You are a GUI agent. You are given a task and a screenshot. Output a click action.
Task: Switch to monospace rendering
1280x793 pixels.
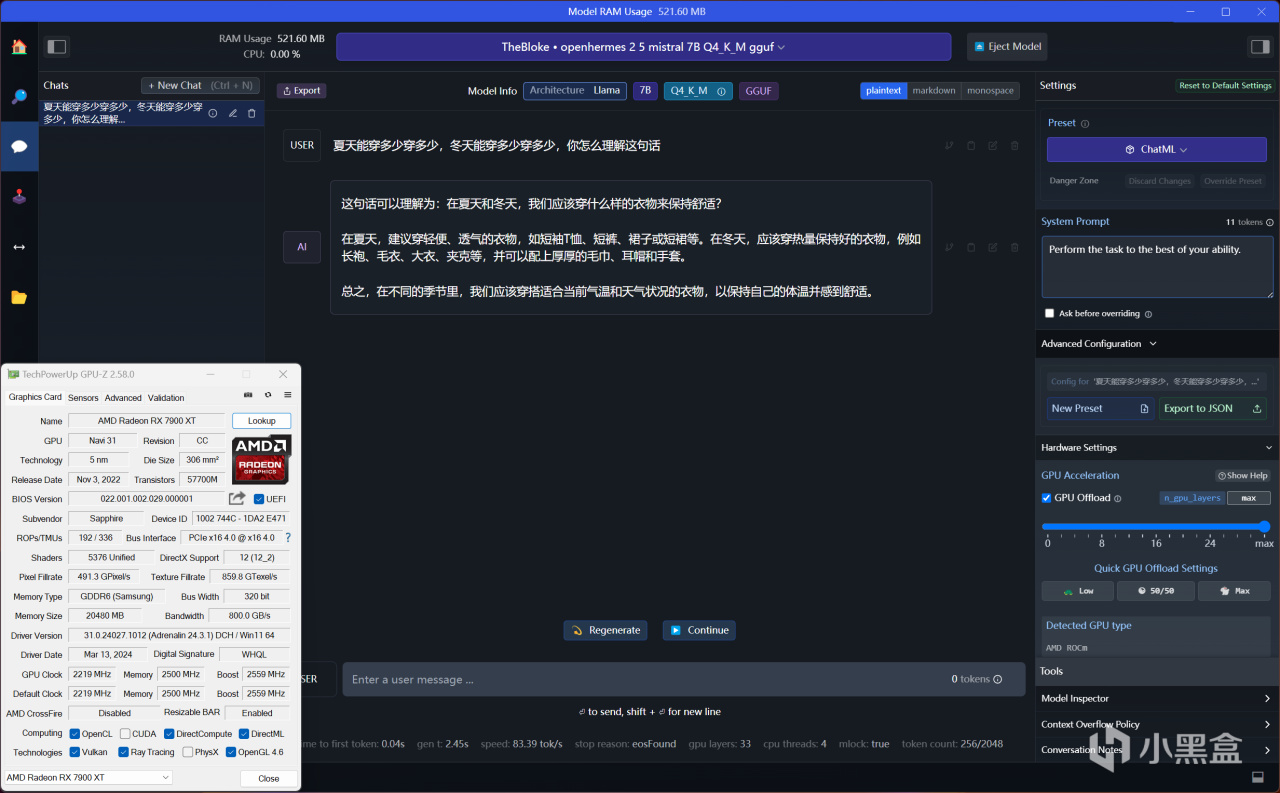click(x=990, y=90)
